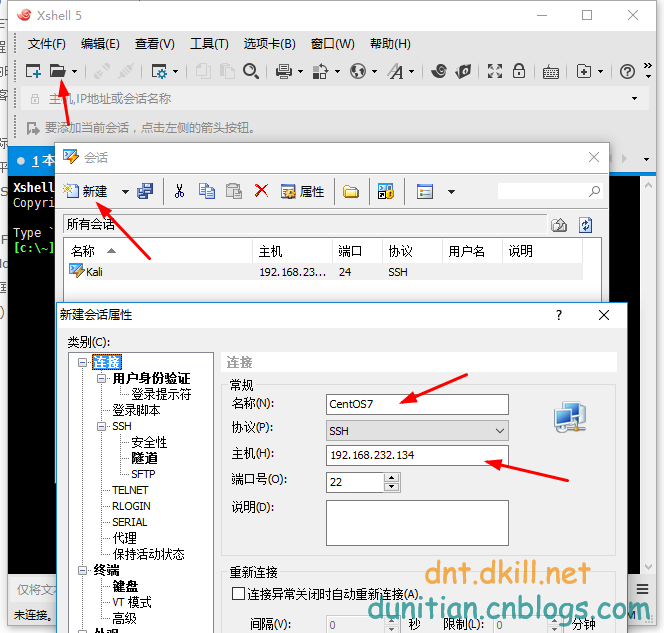Open the Properties gear icon in Xshell toolbar
Screen dimensions: 664x633
[159, 71]
